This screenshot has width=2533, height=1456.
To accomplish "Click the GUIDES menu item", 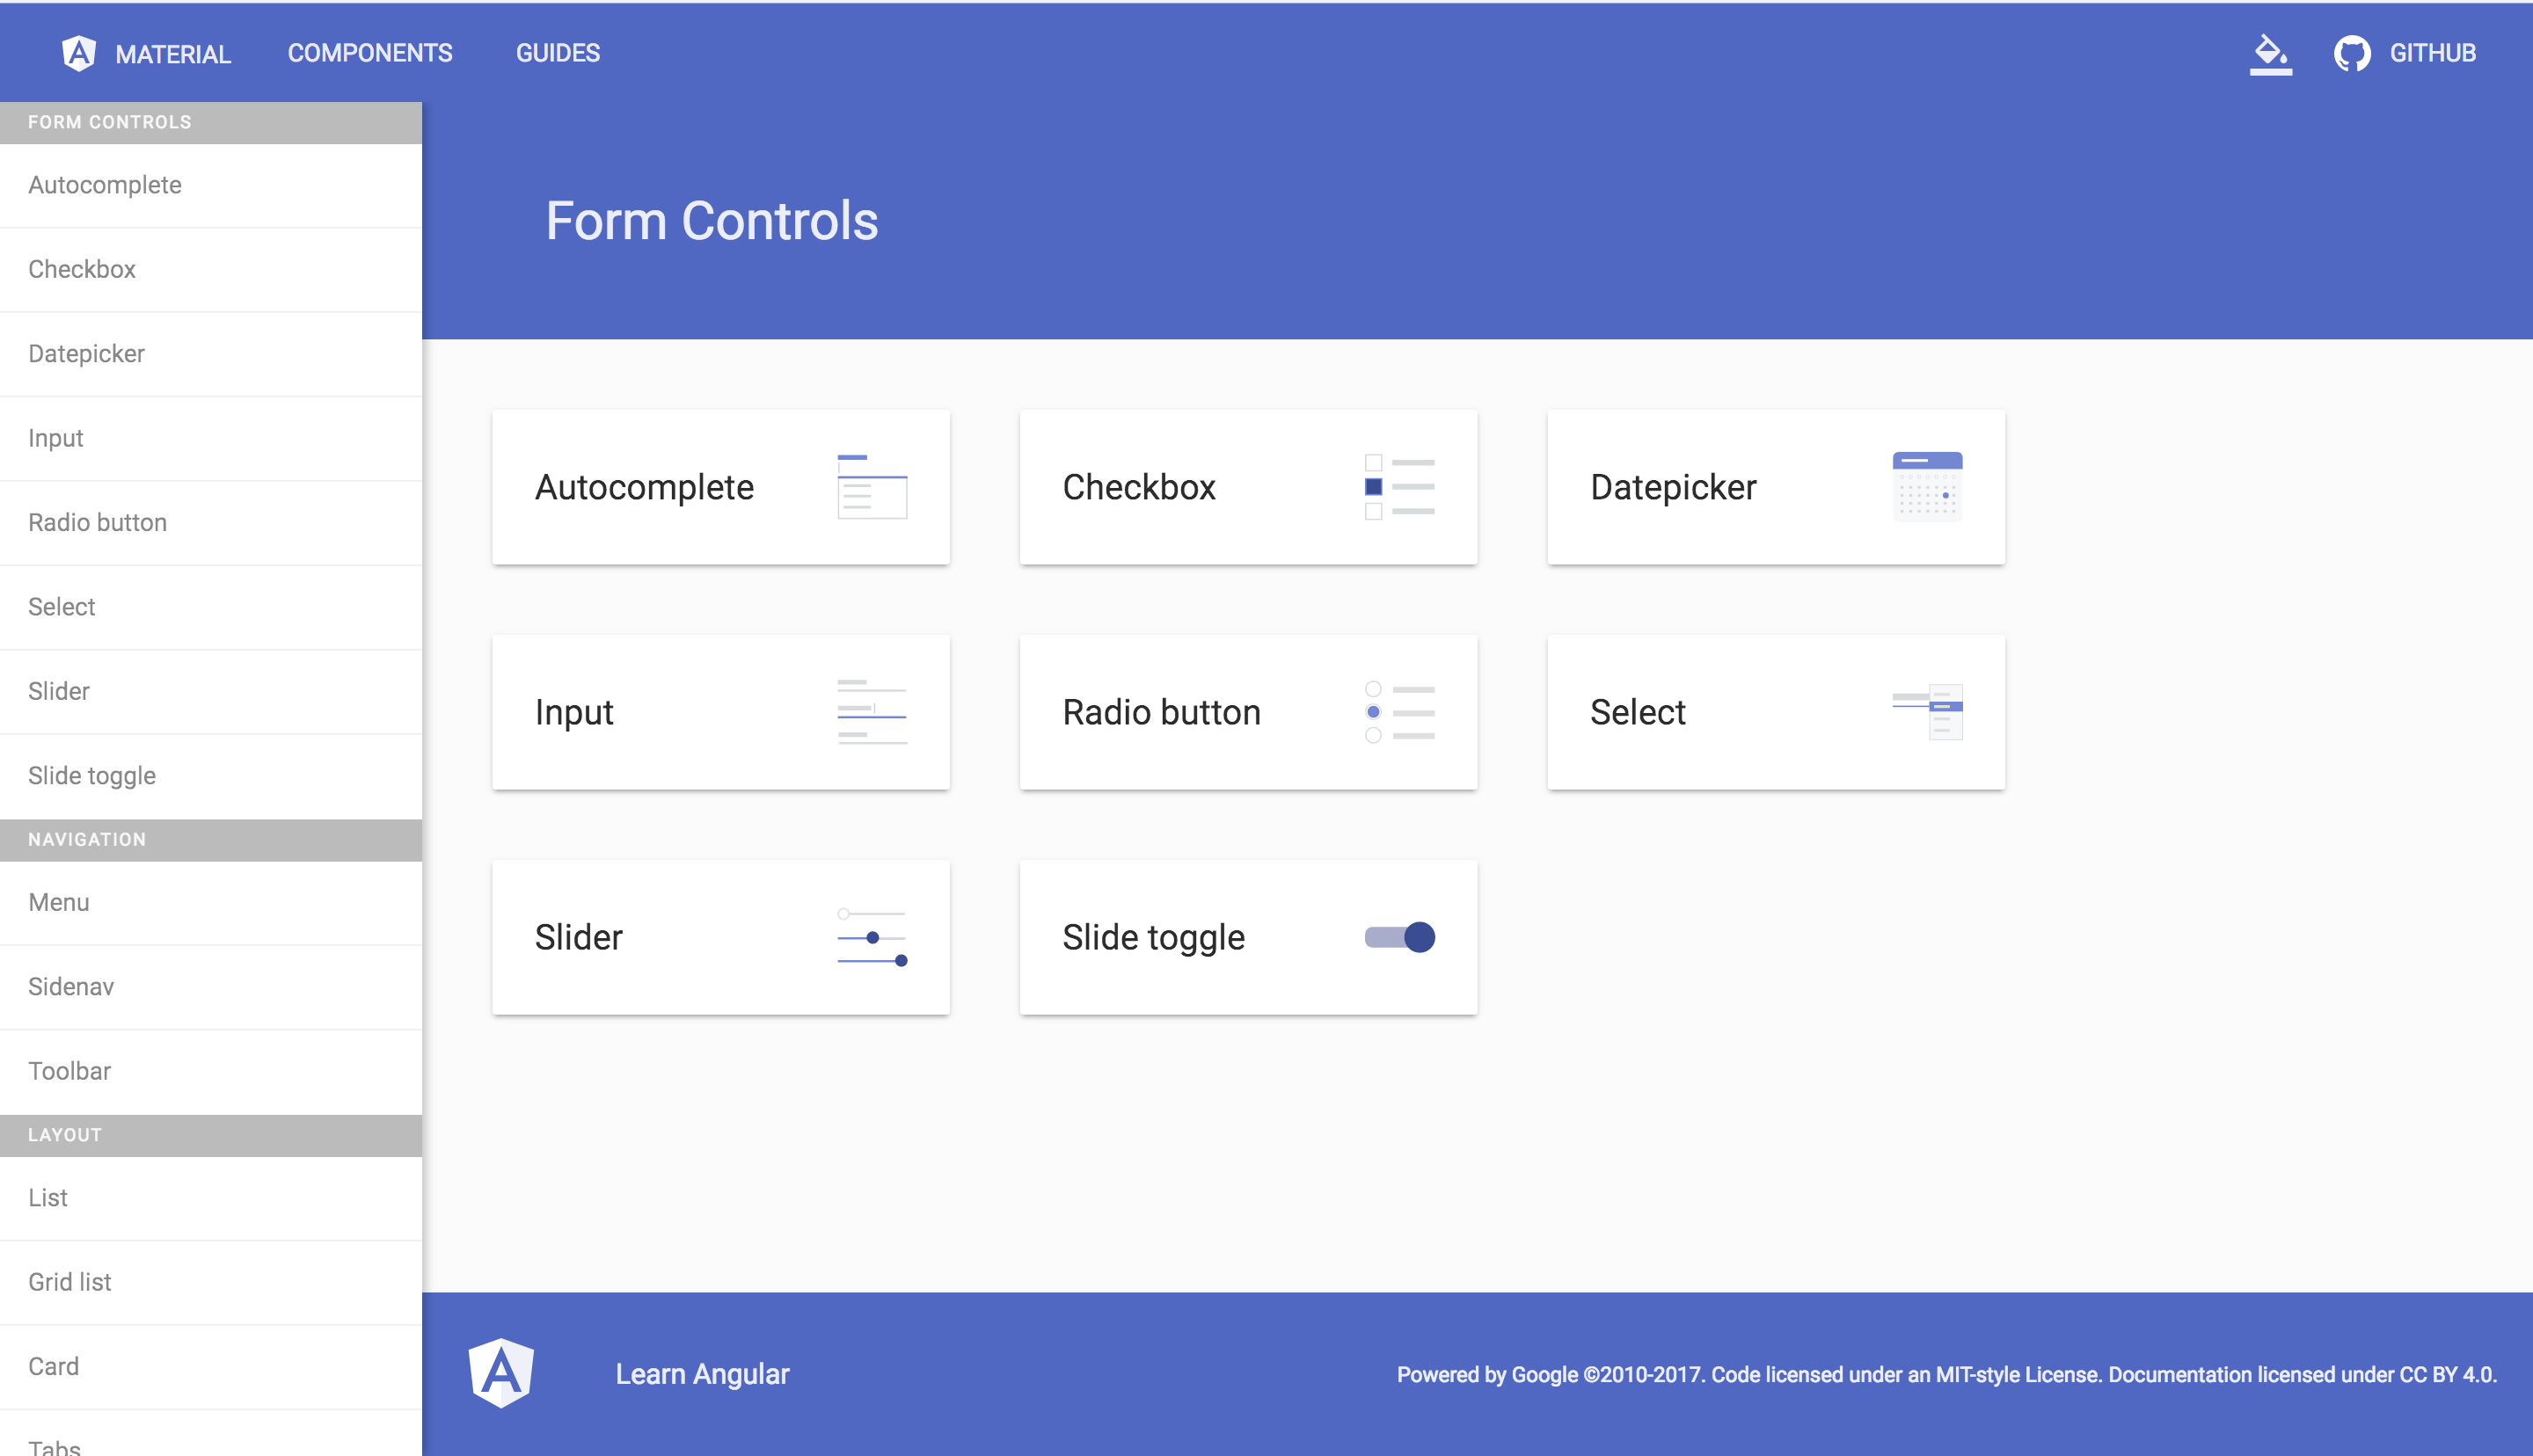I will (557, 52).
